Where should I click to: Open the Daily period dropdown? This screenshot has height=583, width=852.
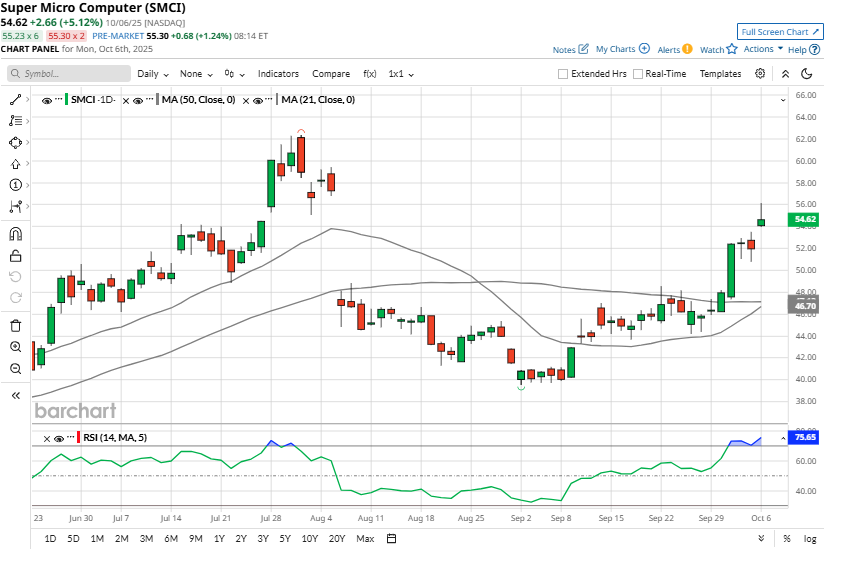tap(153, 74)
